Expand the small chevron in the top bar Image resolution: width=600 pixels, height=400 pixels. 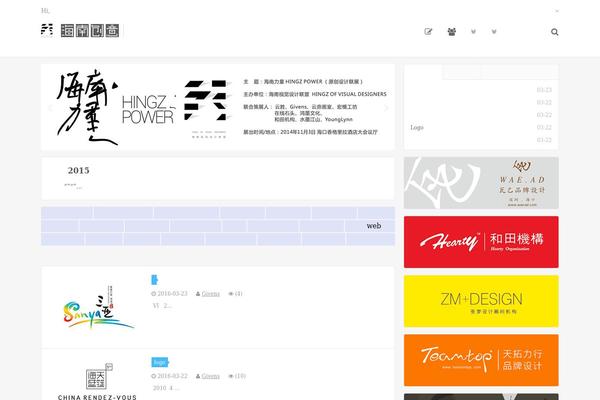(557, 11)
